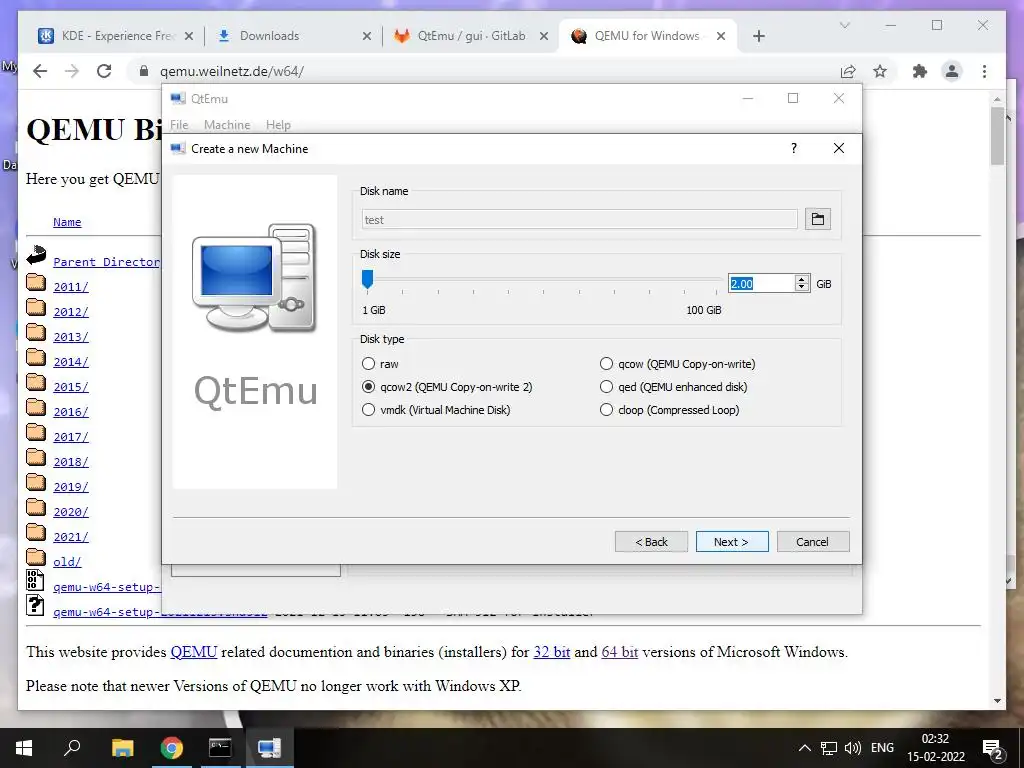Open the command prompt taskbar icon
Screen dimensions: 1024x768
[220, 748]
